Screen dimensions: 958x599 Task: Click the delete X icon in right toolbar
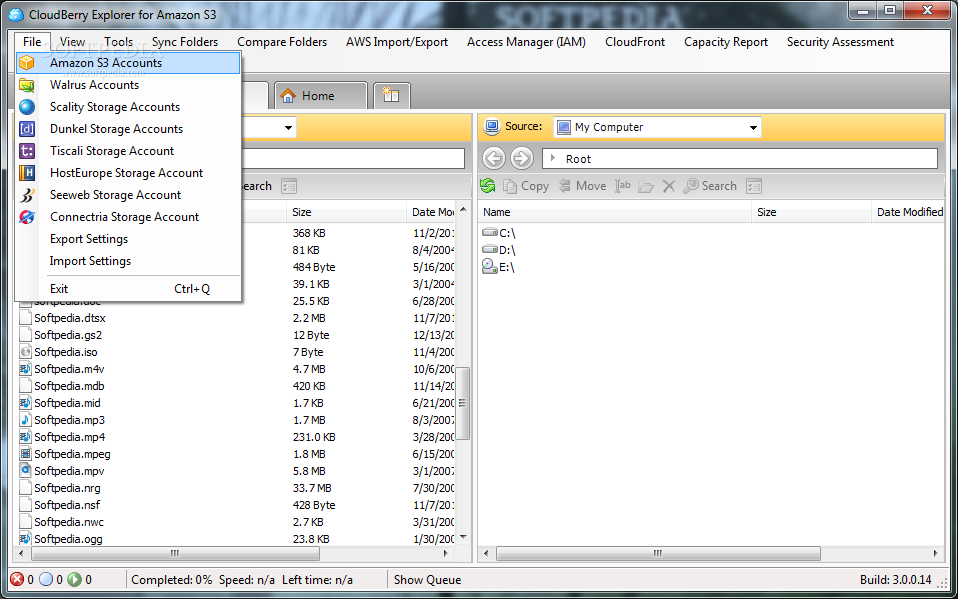coord(669,186)
